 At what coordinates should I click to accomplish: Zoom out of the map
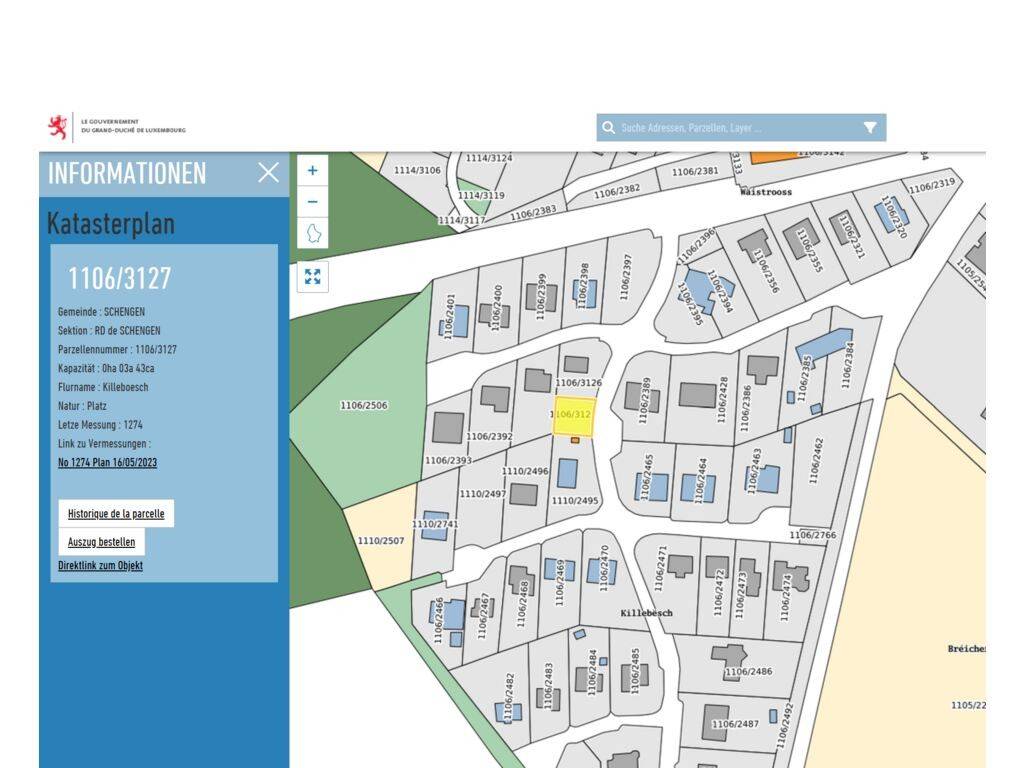pyautogui.click(x=312, y=202)
